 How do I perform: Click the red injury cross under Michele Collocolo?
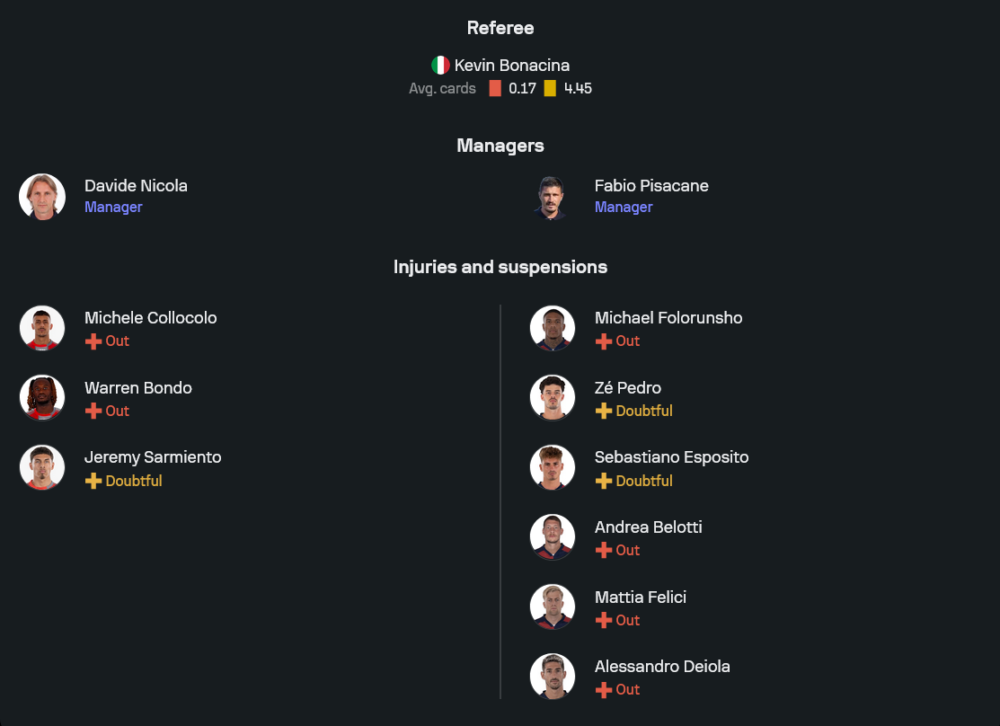pyautogui.click(x=93, y=341)
